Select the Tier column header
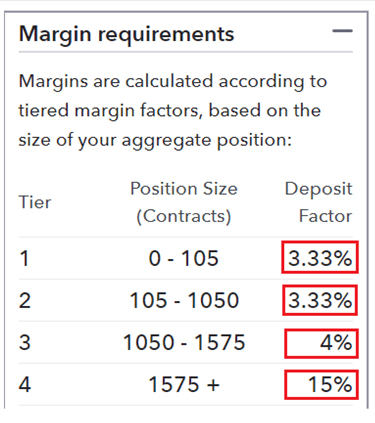Image resolution: width=375 pixels, height=423 pixels. coord(35,202)
